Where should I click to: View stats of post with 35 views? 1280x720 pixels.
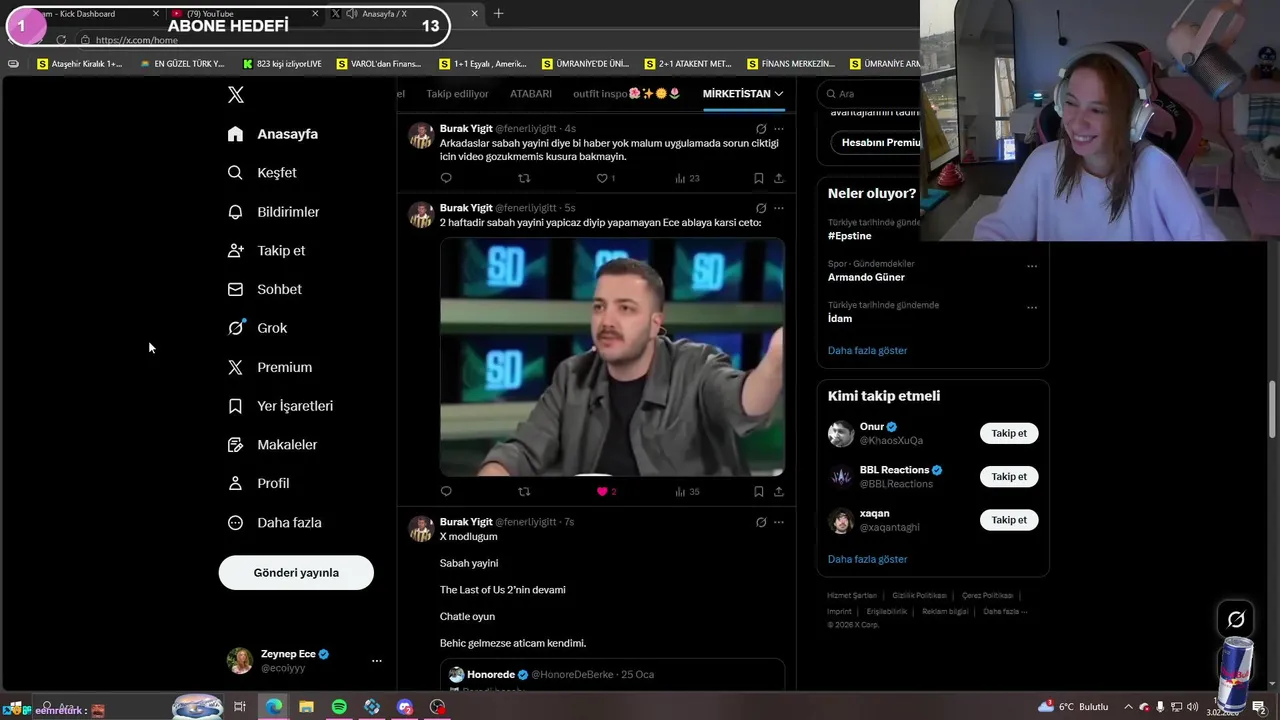click(x=687, y=491)
